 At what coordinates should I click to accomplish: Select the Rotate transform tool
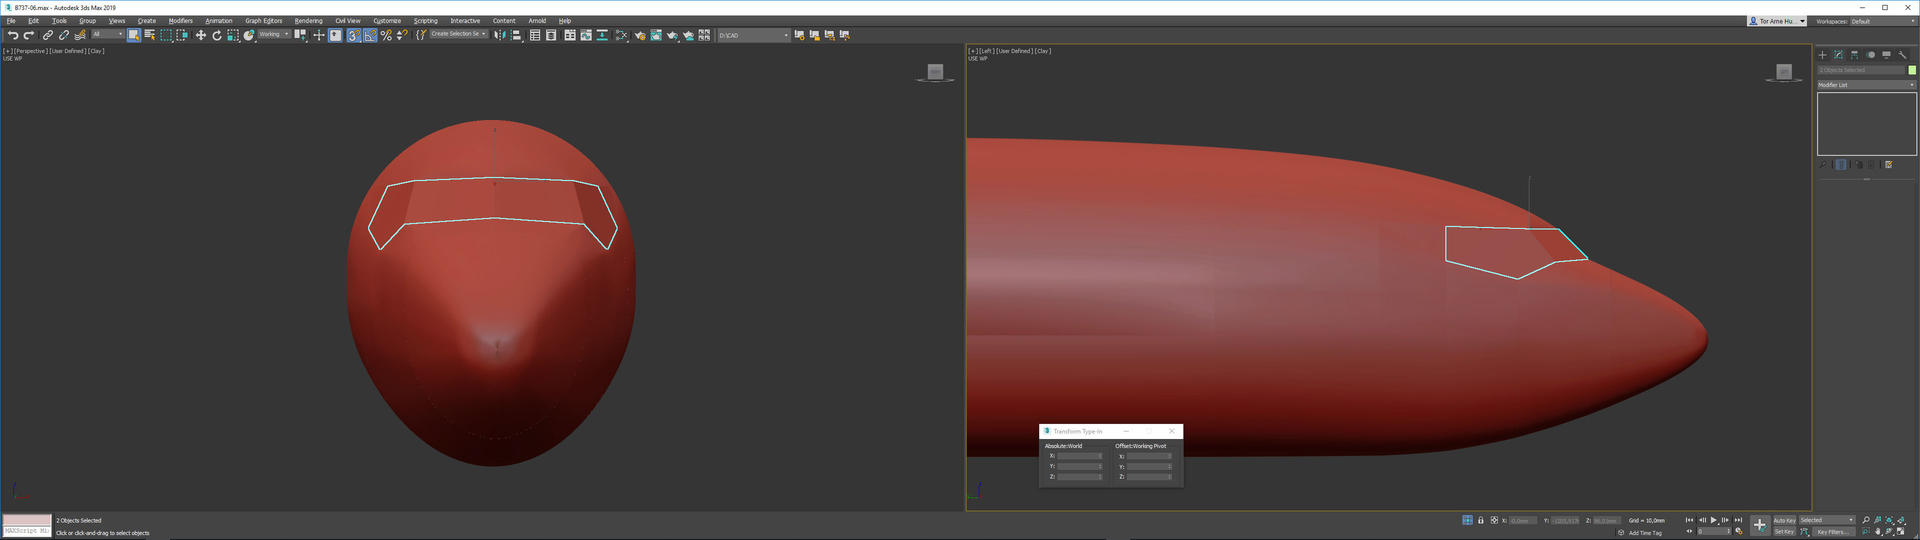(216, 35)
